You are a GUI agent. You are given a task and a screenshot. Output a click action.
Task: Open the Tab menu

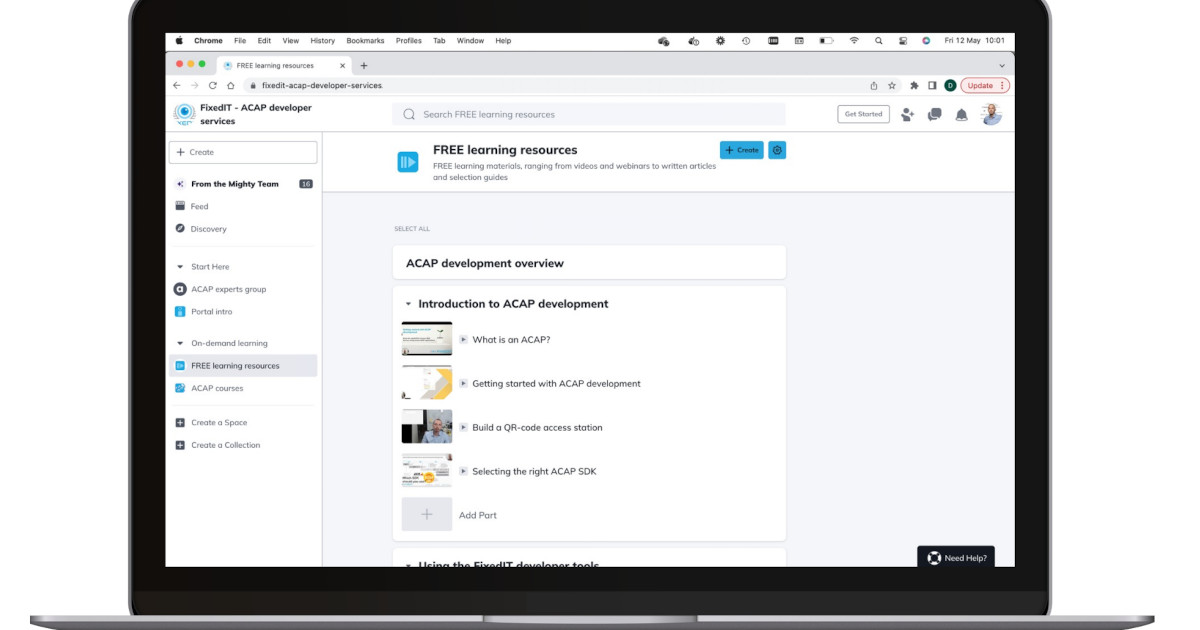point(439,41)
